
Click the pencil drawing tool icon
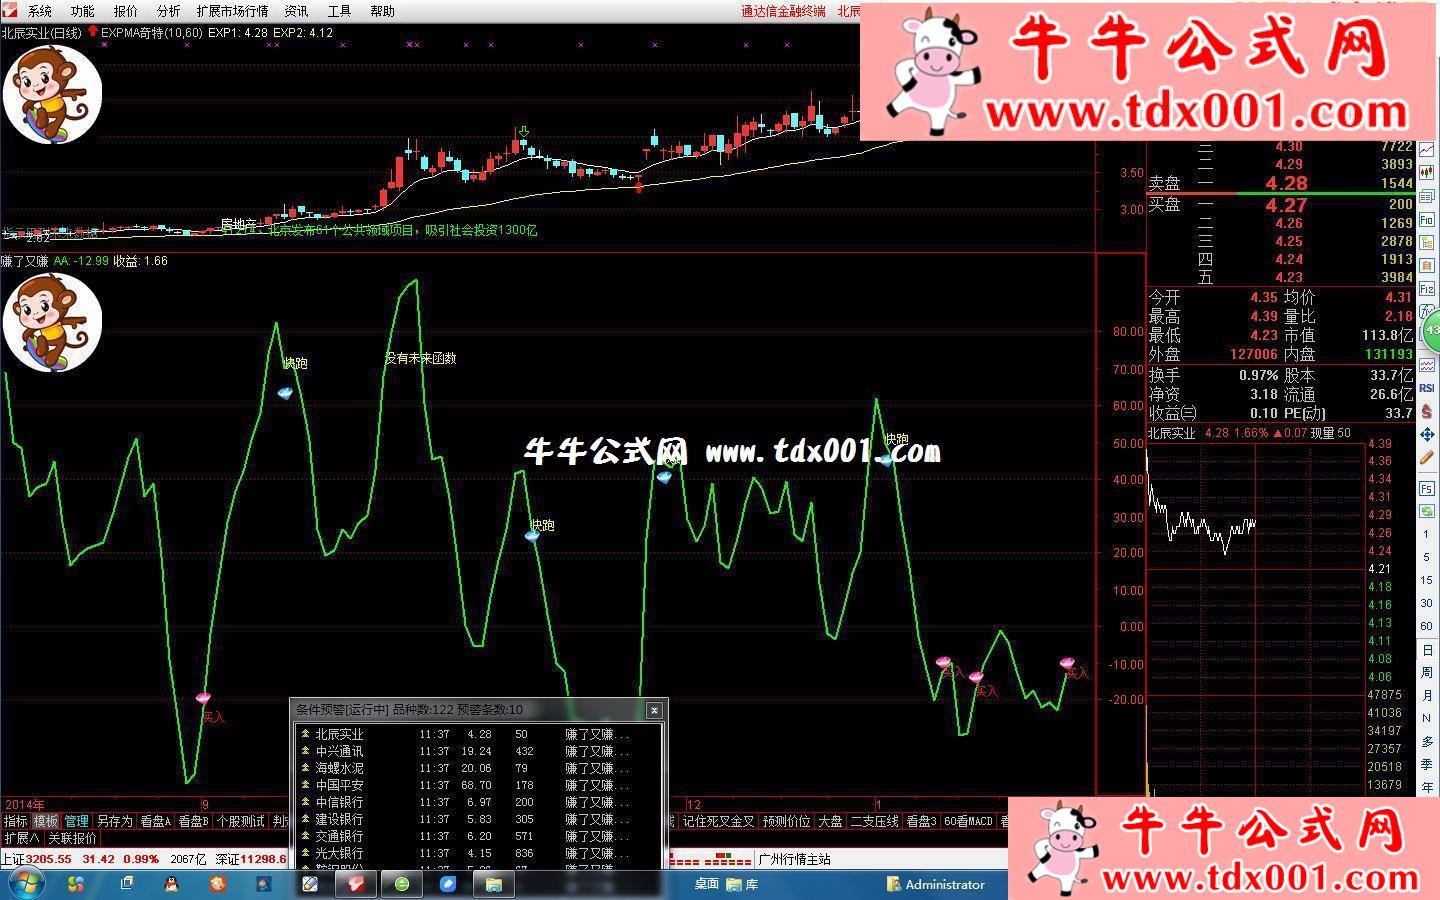[1427, 457]
